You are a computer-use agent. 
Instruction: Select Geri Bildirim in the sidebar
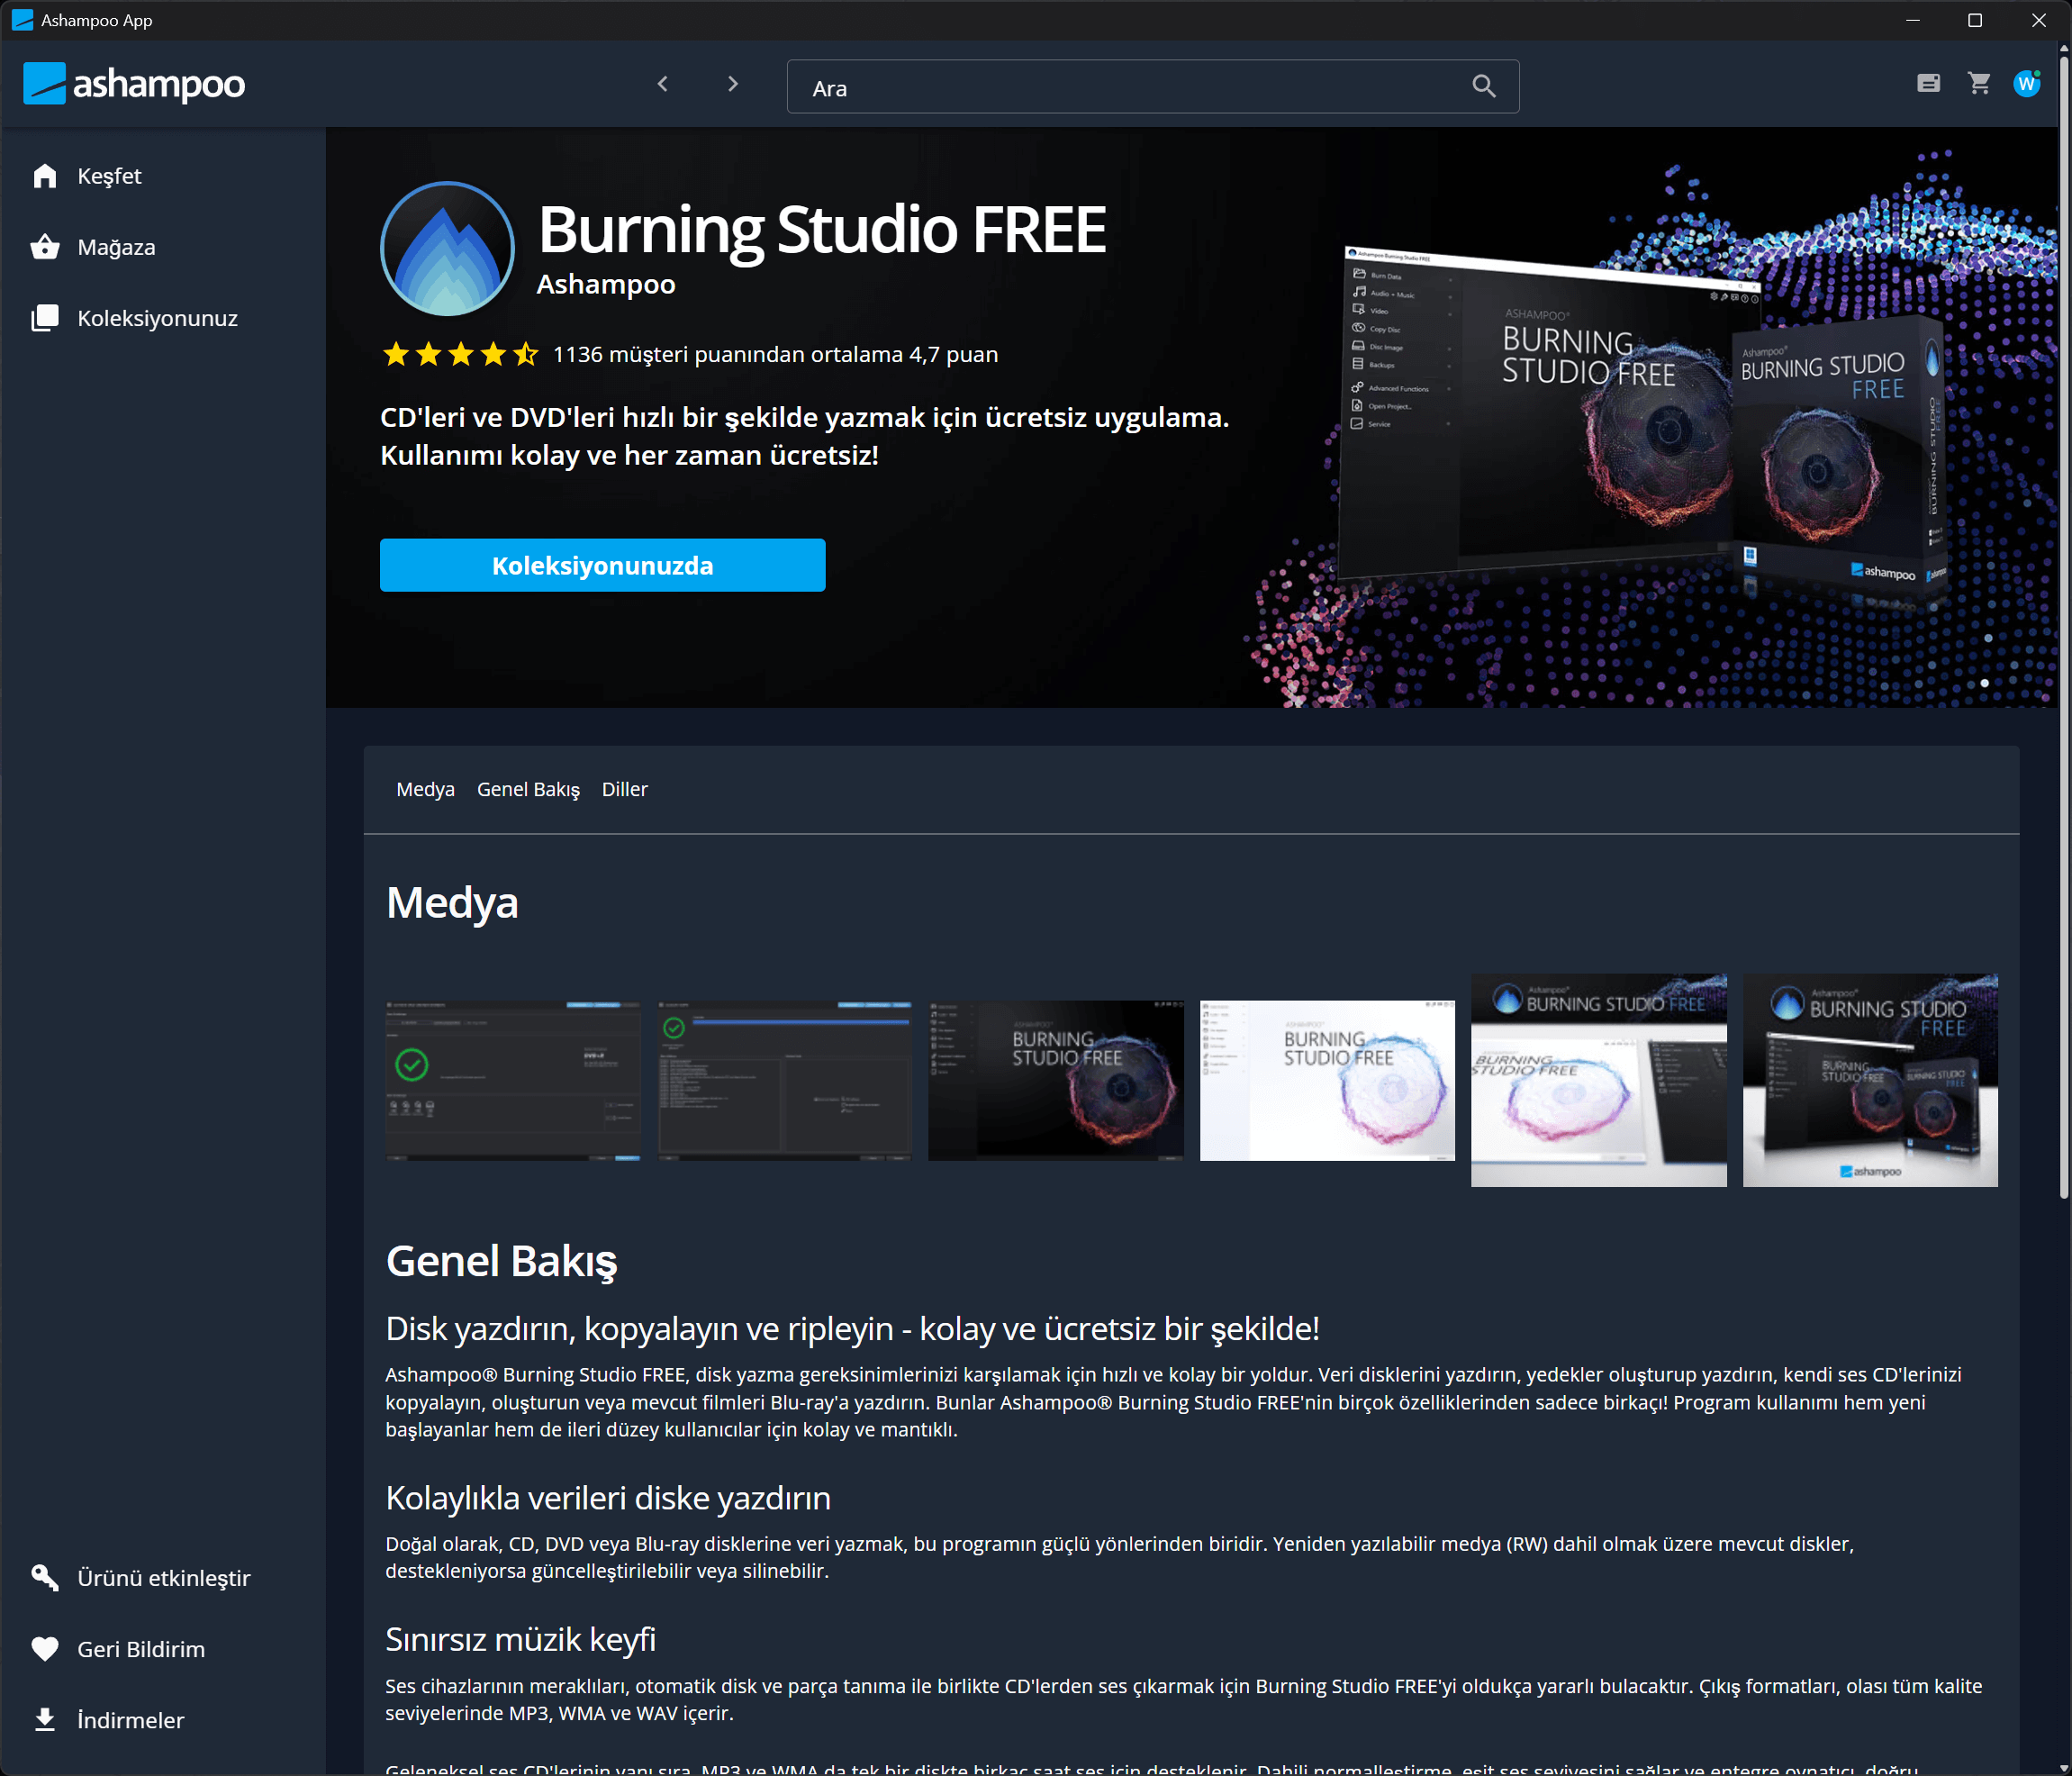(x=162, y=1649)
